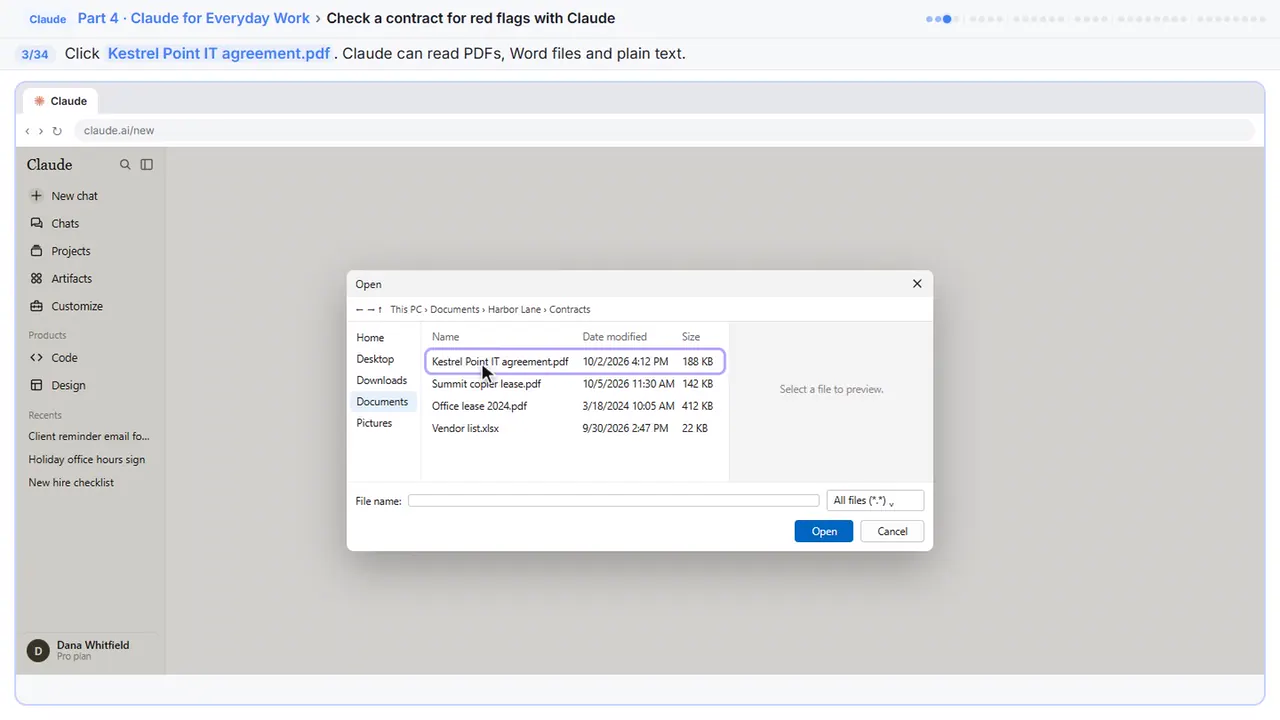Reload the claude.ai page

(57, 131)
